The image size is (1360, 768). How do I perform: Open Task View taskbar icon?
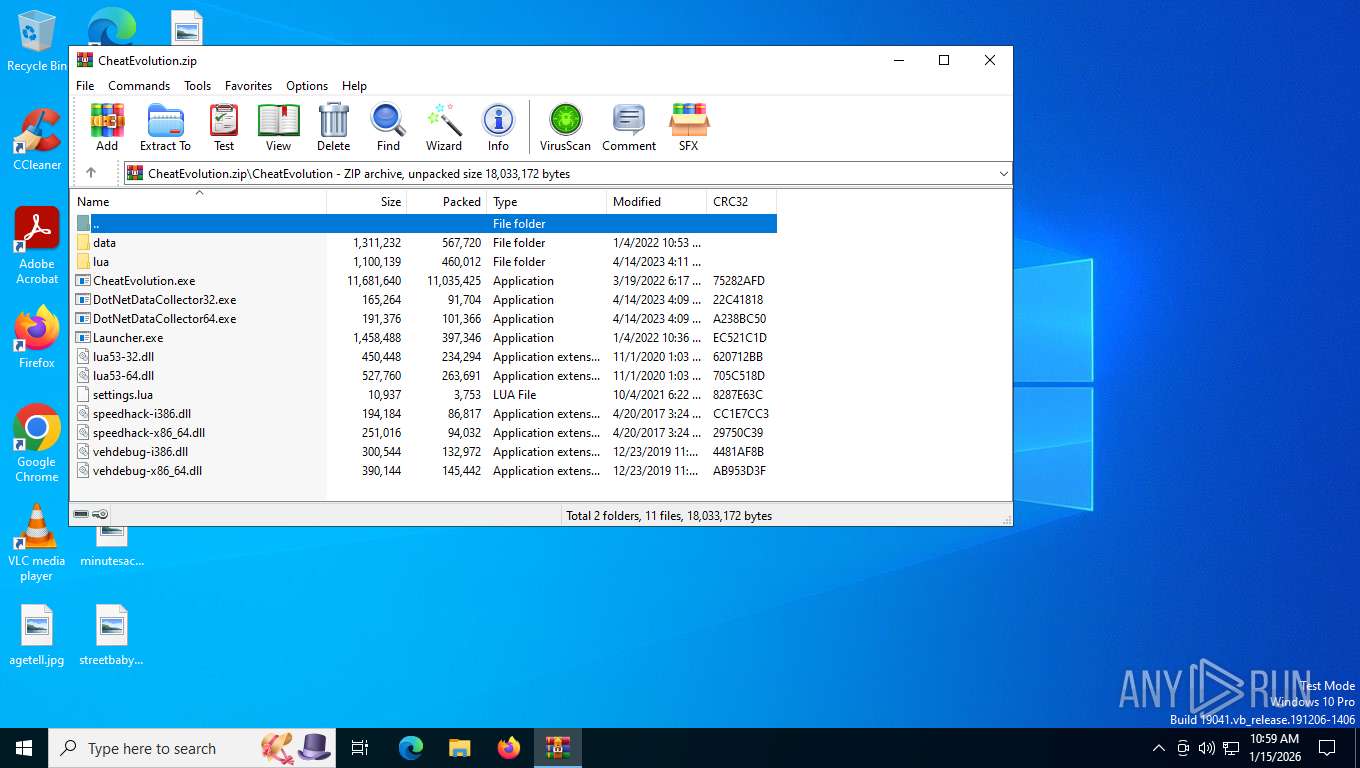[360, 748]
